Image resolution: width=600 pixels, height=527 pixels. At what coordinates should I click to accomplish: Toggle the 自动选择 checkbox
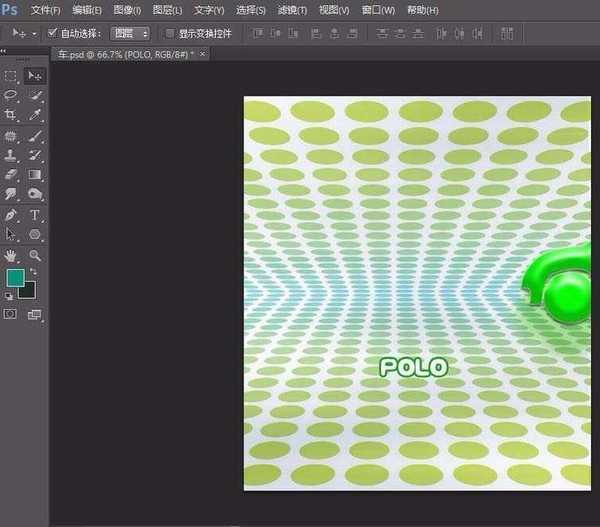53,33
